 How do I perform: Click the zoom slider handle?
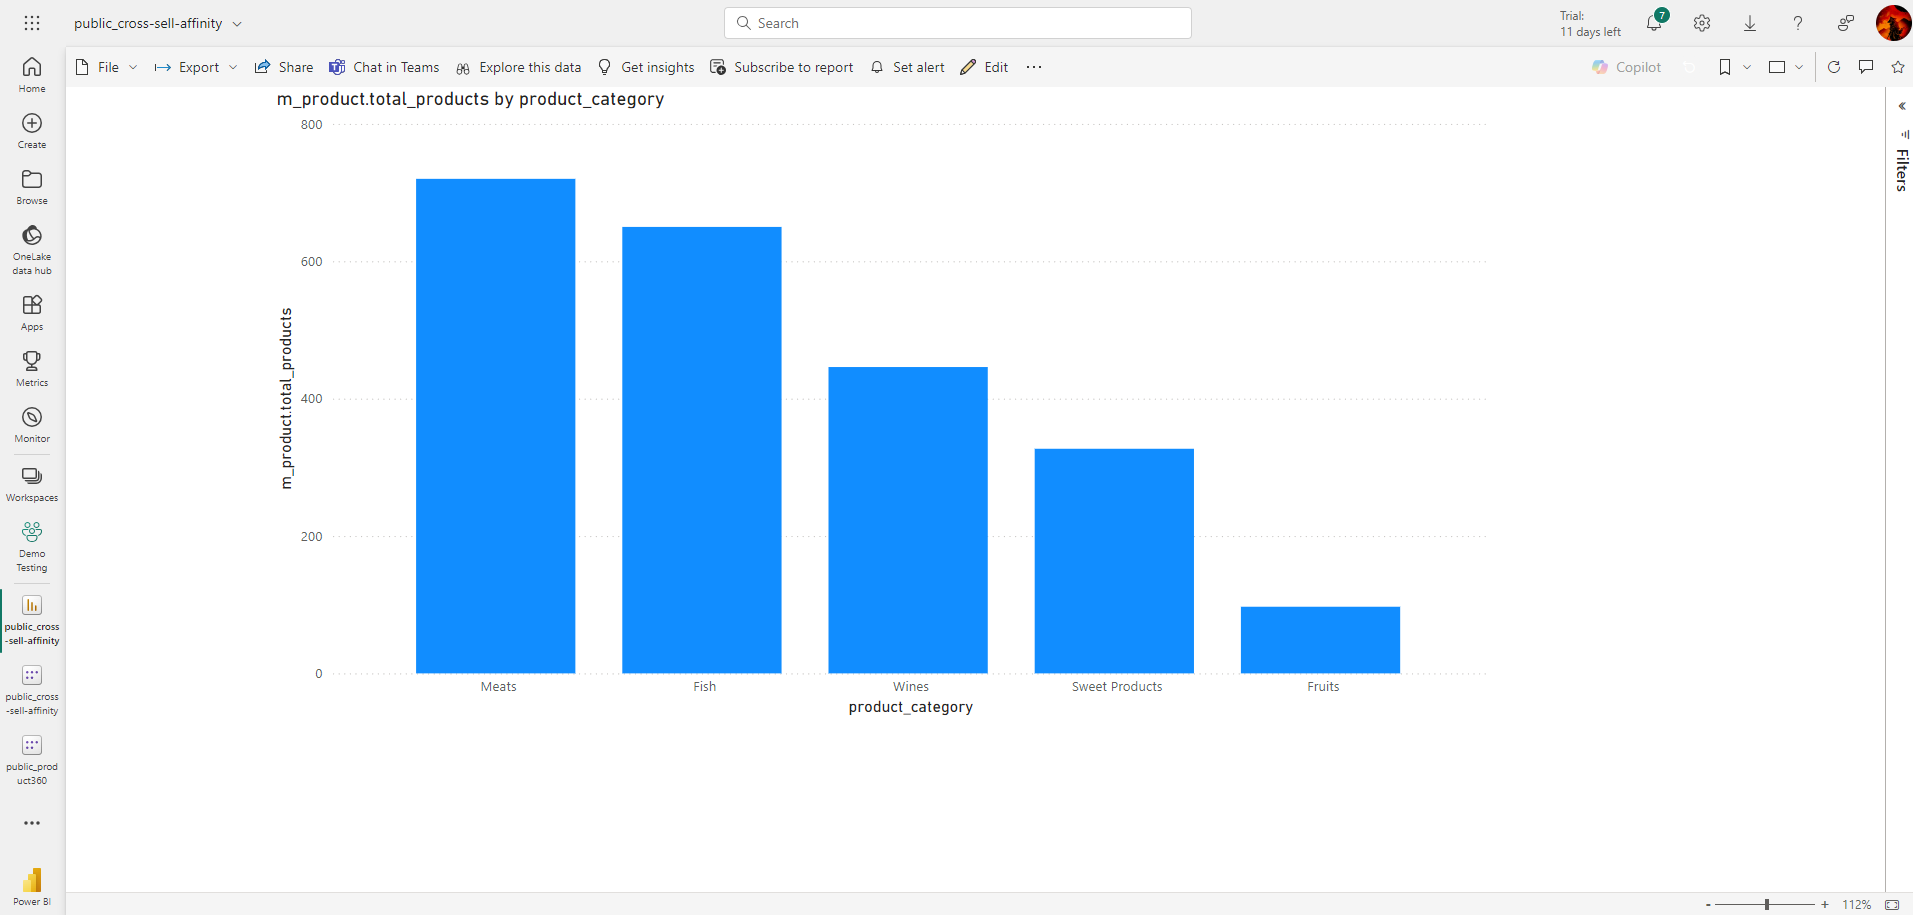coord(1767,904)
